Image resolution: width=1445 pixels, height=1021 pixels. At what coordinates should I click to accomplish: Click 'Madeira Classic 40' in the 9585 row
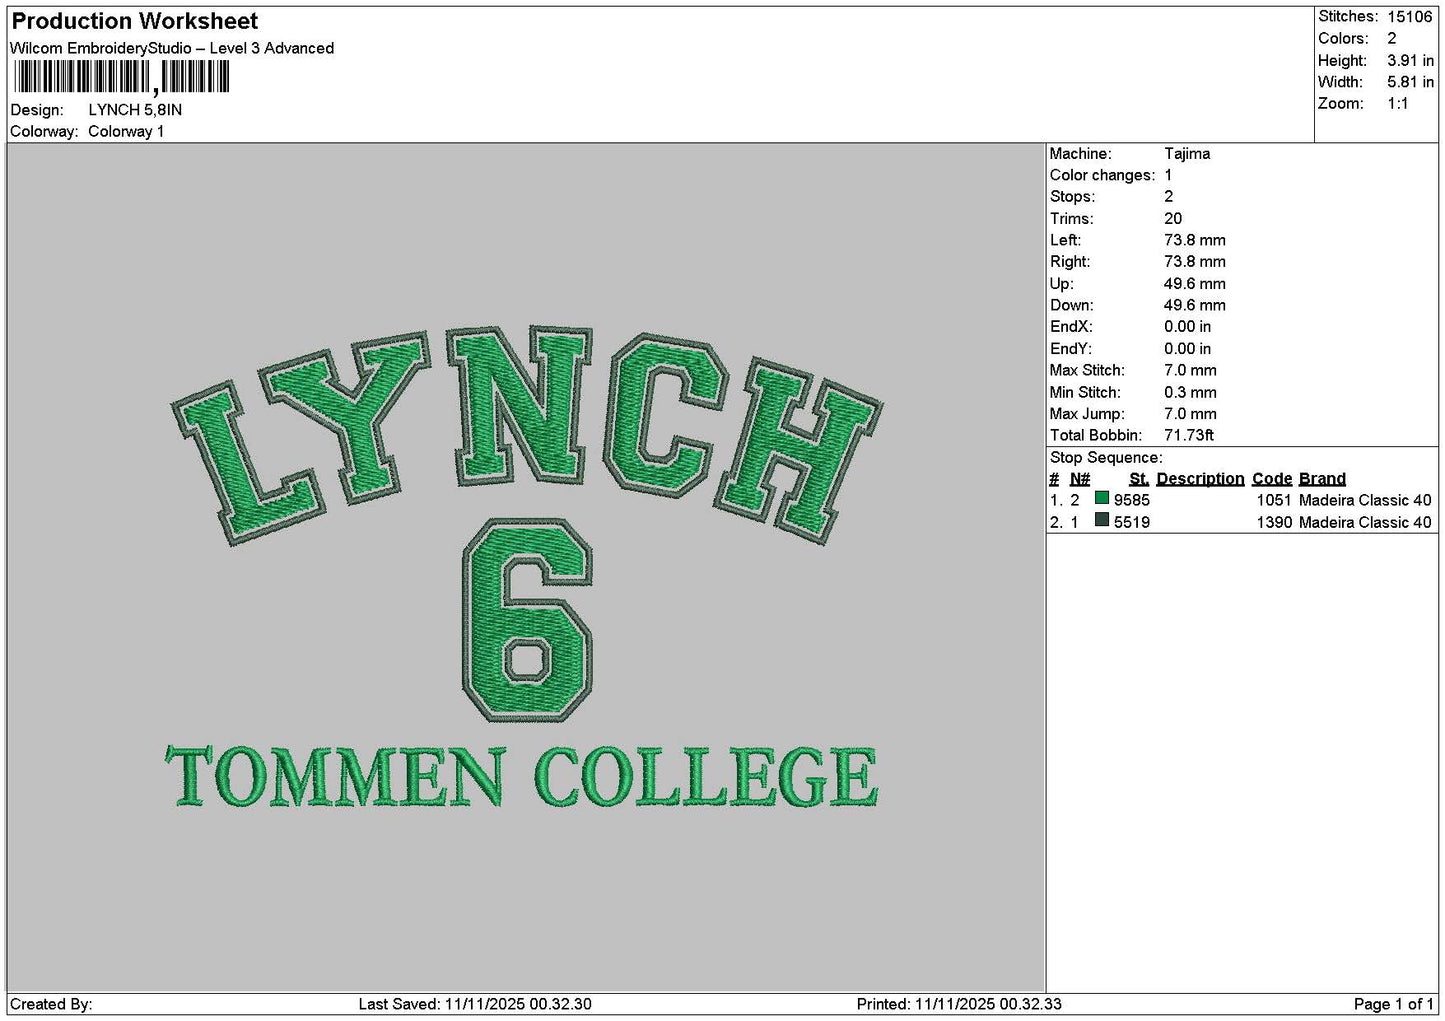pos(1365,500)
